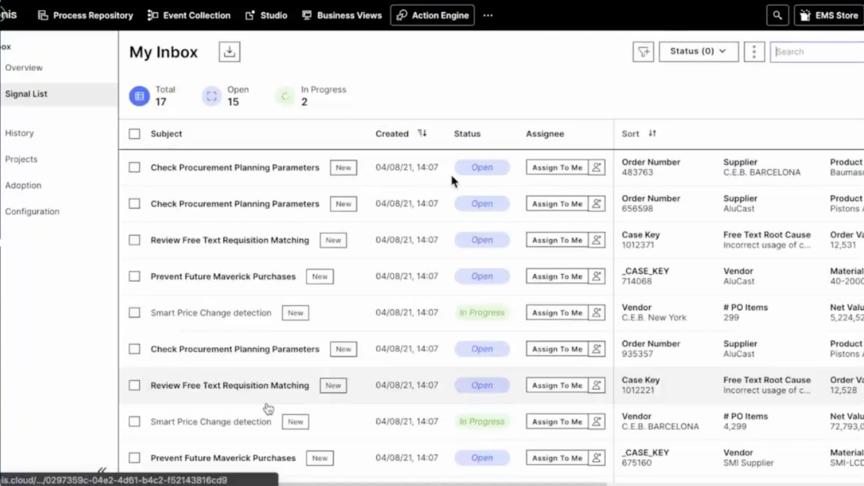864x486 pixels.
Task: Open the more options ellipsis in top bar
Action: click(x=488, y=15)
